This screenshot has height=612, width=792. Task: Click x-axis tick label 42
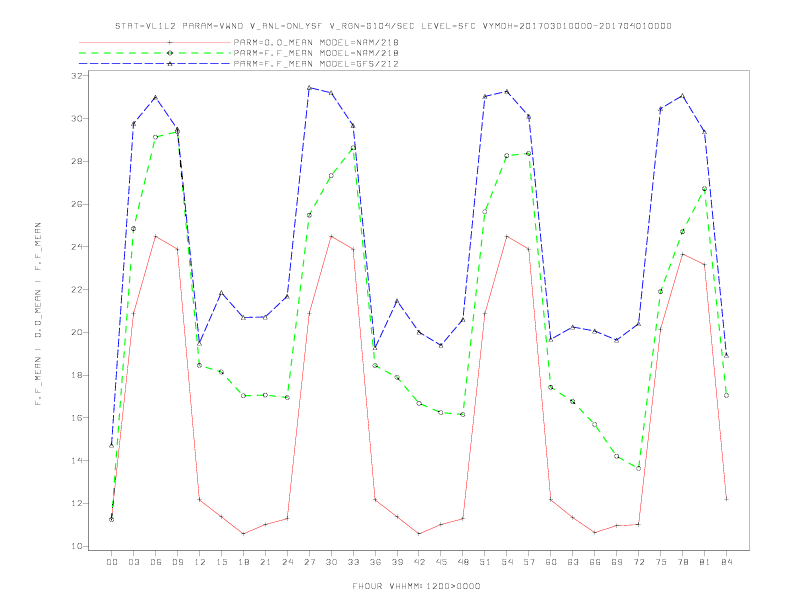(419, 562)
